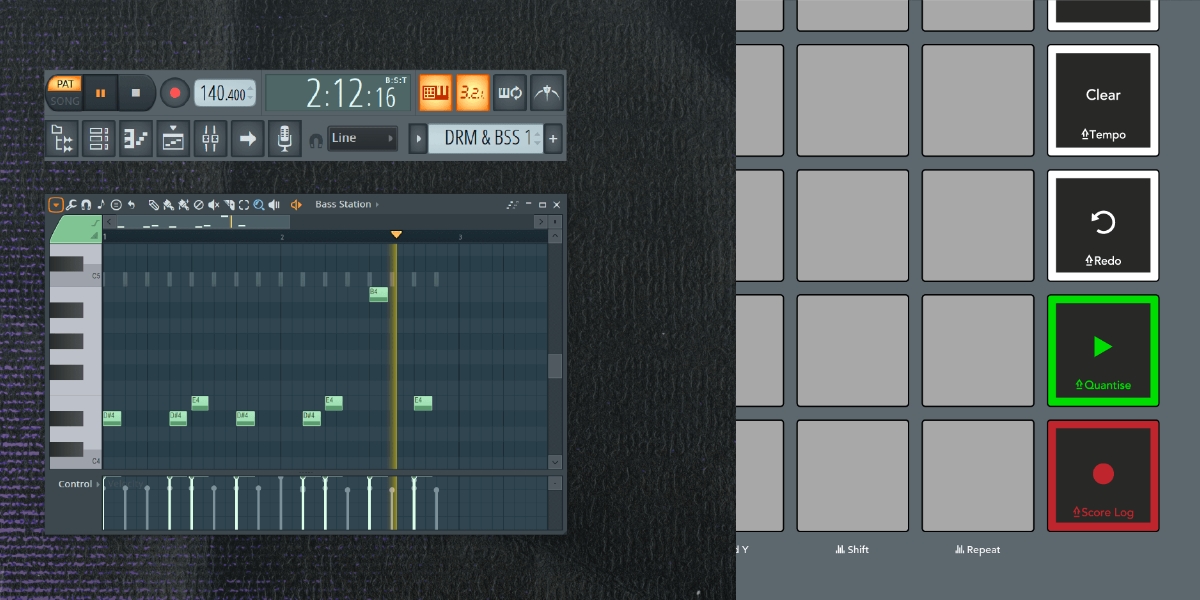Toggle the 3.2.1 countdown before recording
Image resolution: width=1200 pixels, height=600 pixels.
pos(472,93)
